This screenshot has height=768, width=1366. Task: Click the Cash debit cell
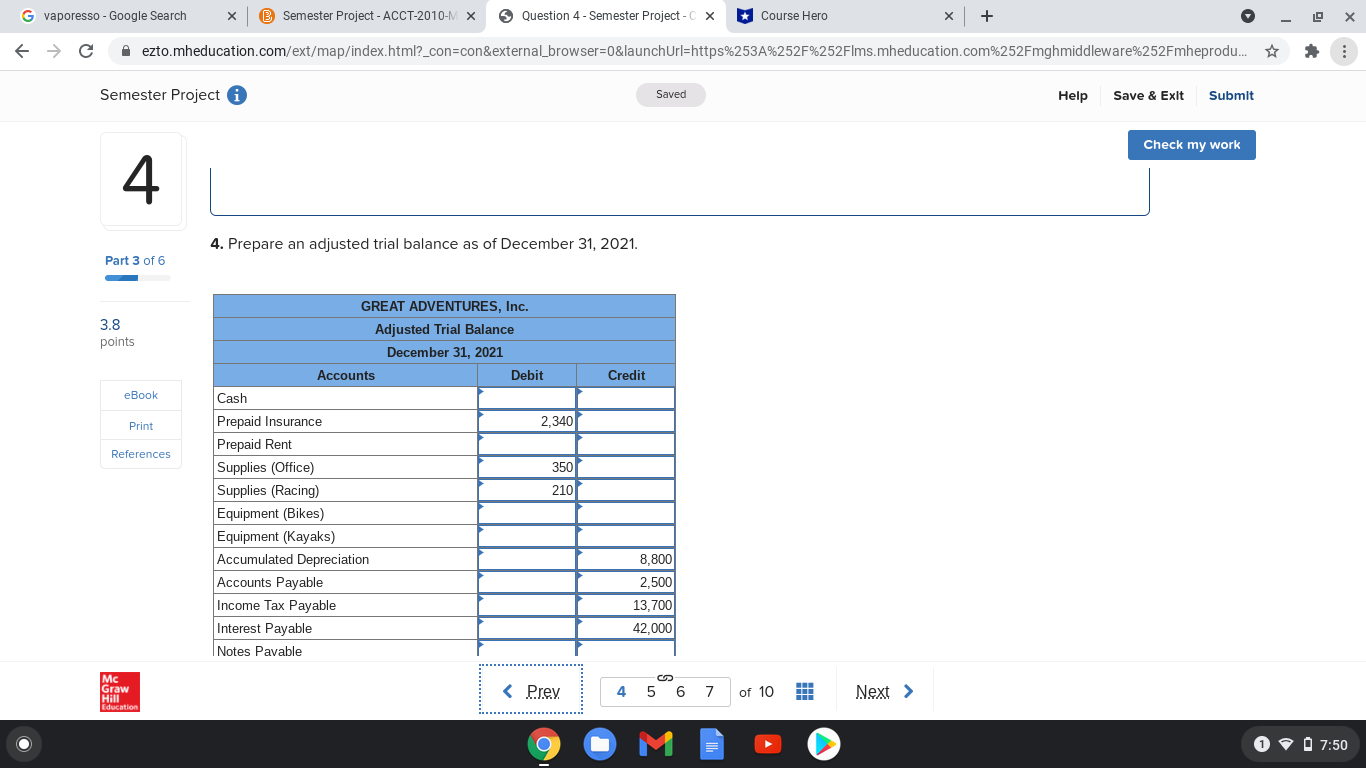click(x=527, y=398)
